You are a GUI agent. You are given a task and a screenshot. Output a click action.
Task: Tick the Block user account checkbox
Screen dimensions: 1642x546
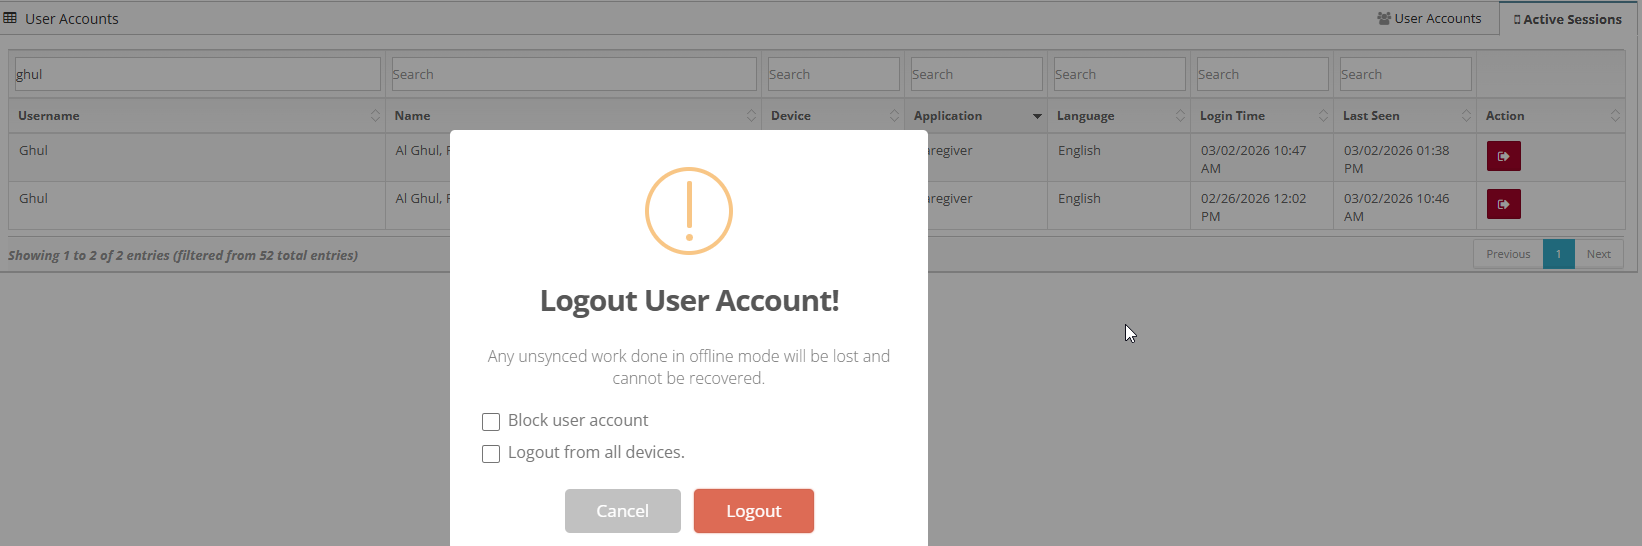pyautogui.click(x=491, y=422)
